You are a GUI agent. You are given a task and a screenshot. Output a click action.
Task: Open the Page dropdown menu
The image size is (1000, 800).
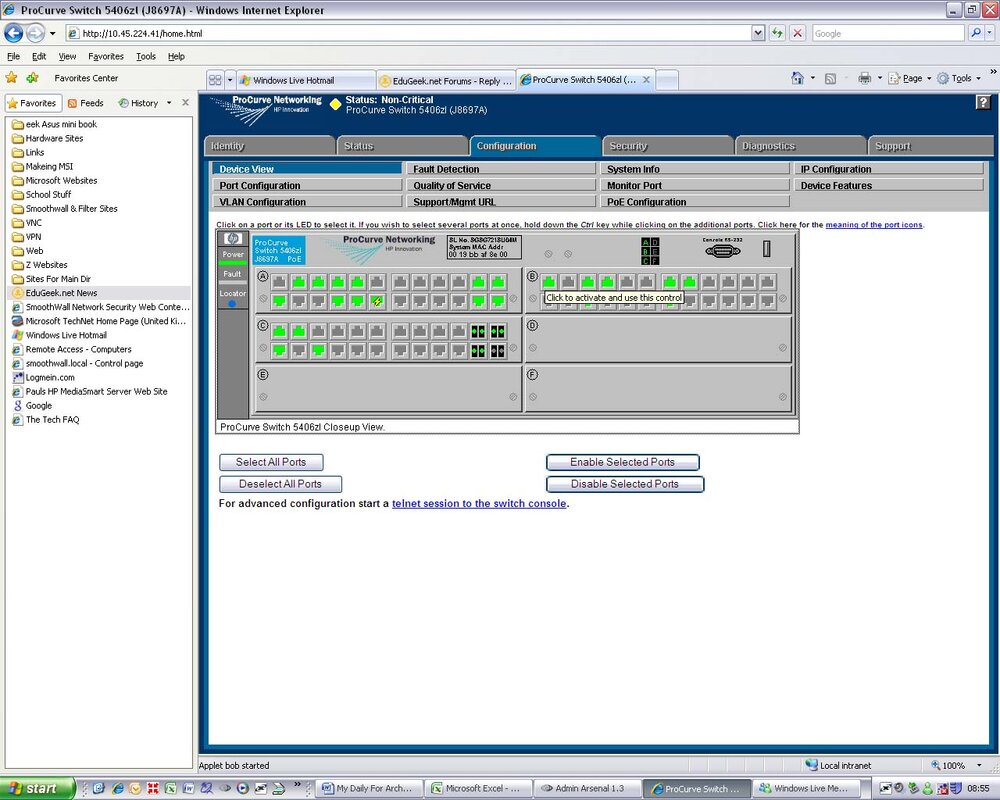pyautogui.click(x=909, y=78)
